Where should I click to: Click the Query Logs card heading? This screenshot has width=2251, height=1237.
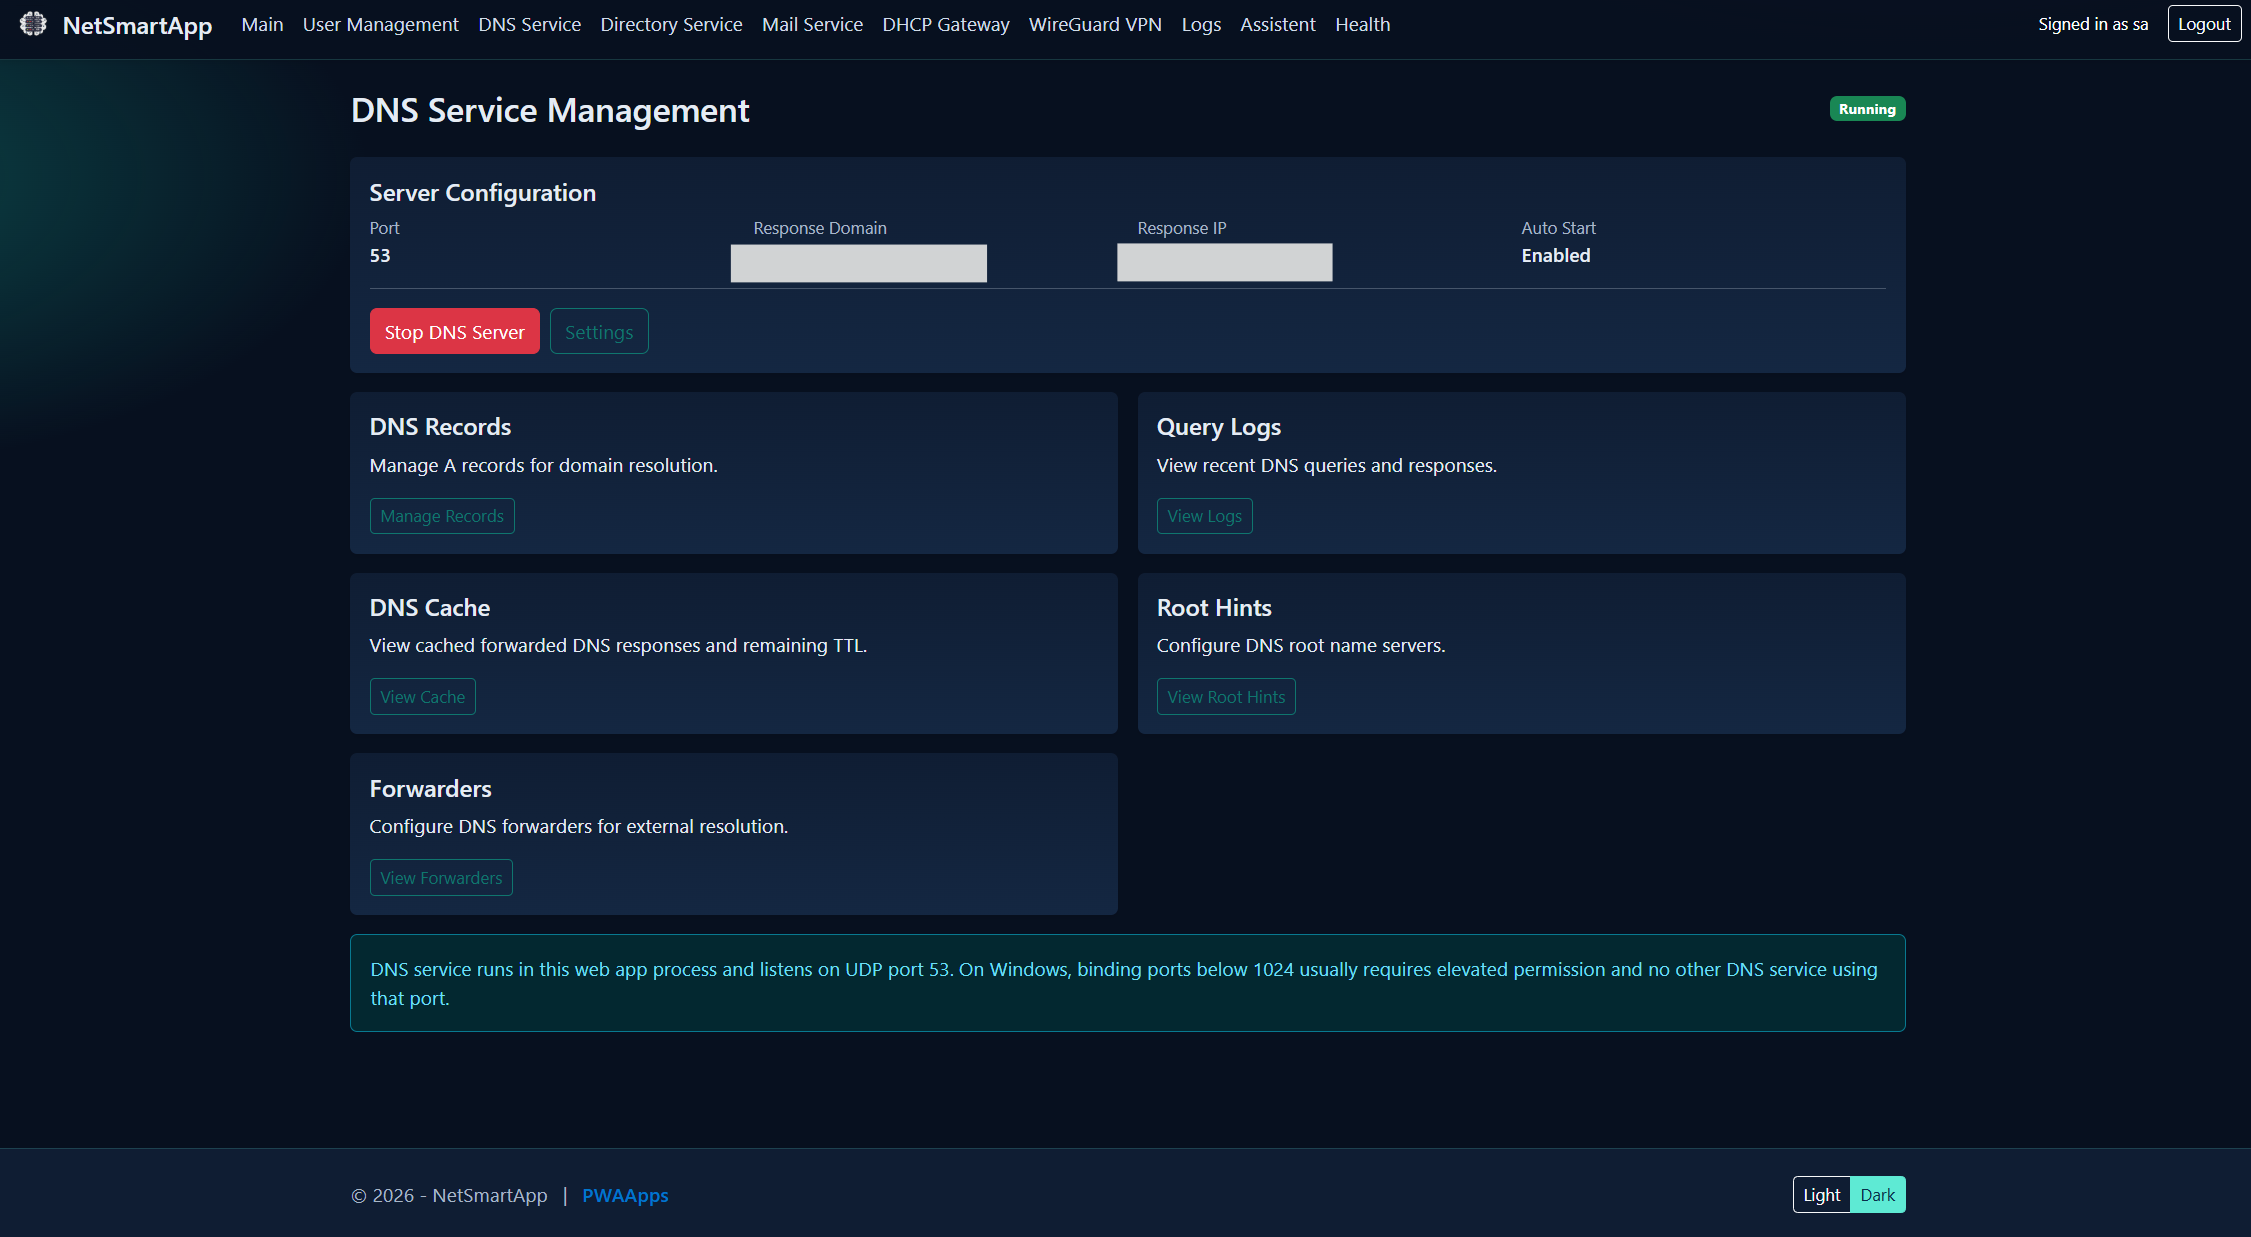(x=1218, y=427)
